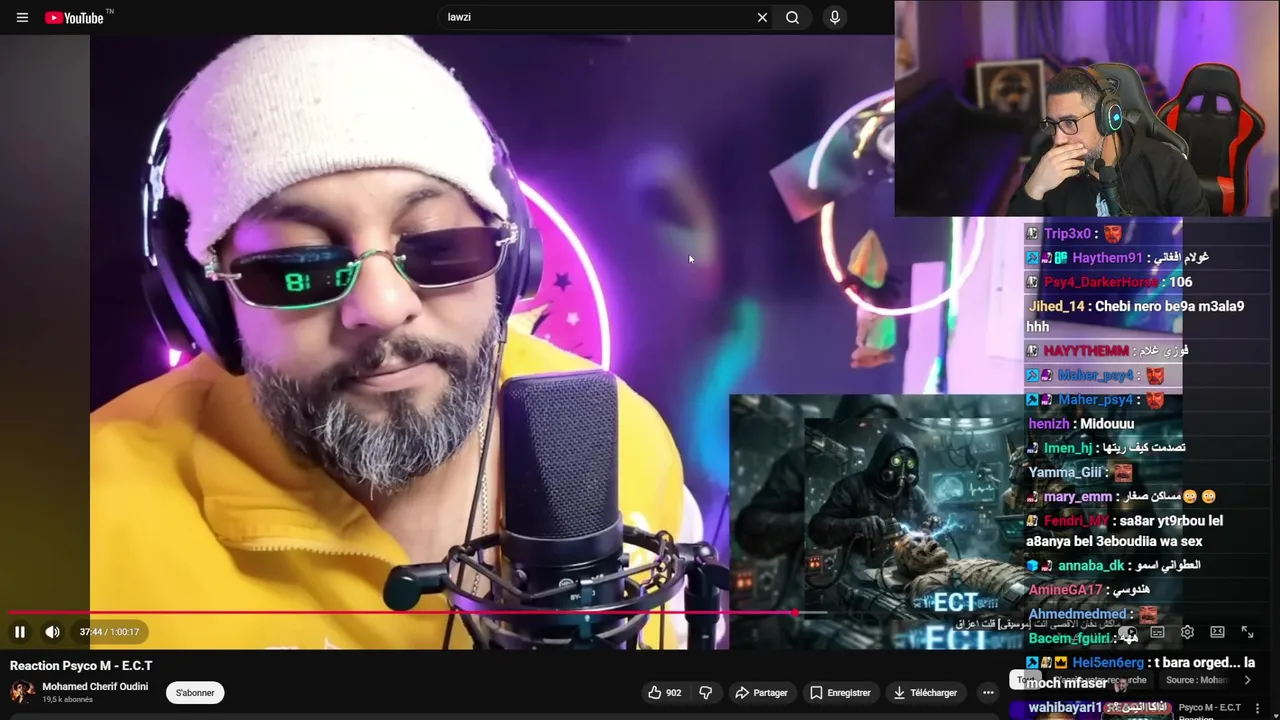
Task: Click chat username Hei5en6erg
Action: [1108, 663]
